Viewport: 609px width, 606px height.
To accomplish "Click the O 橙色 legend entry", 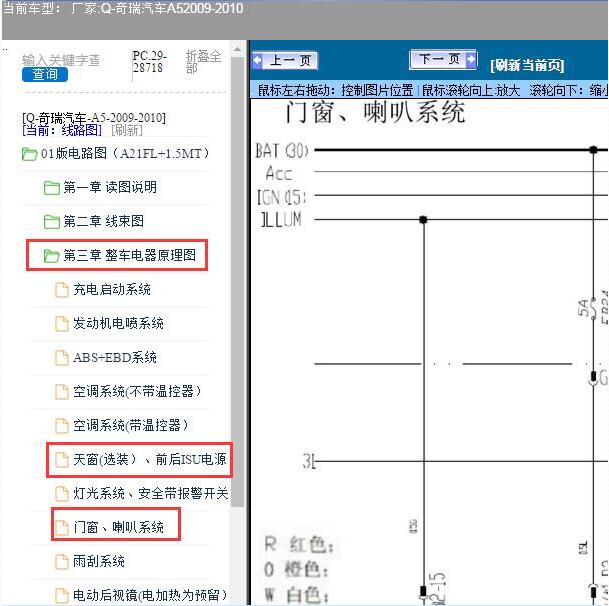I will [296, 571].
